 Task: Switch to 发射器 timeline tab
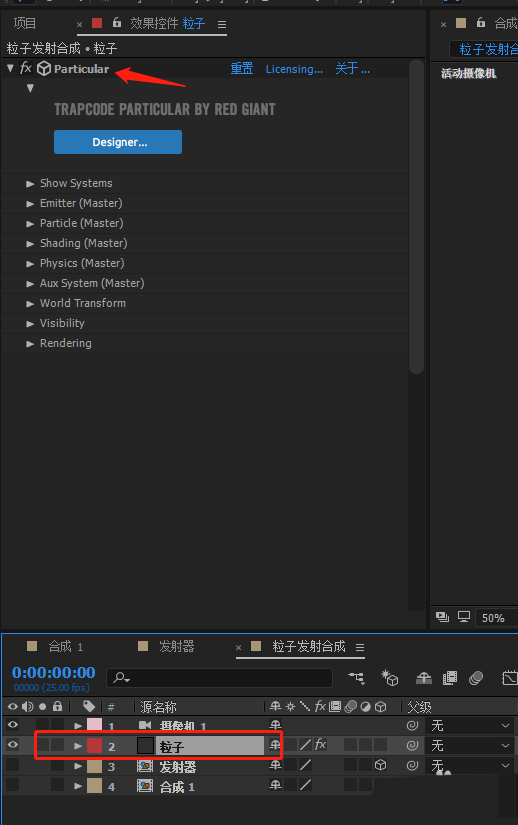(x=177, y=647)
